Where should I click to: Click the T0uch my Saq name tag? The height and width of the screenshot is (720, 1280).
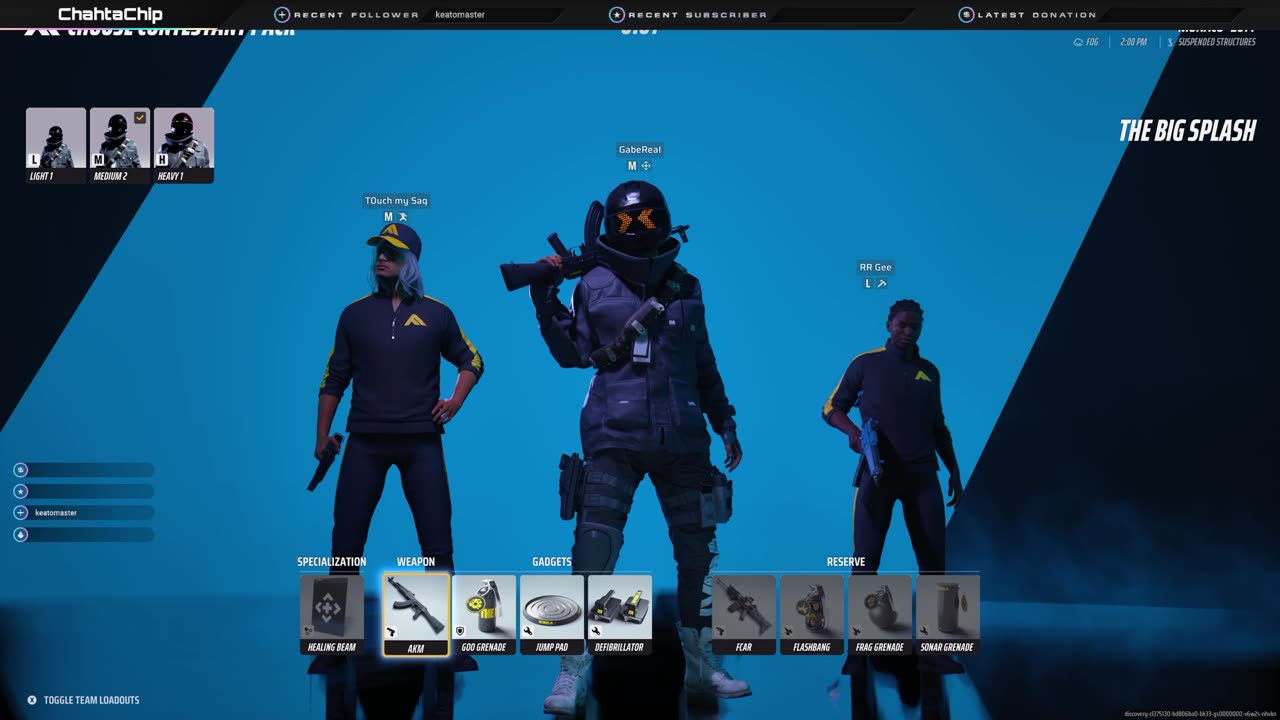pos(396,201)
